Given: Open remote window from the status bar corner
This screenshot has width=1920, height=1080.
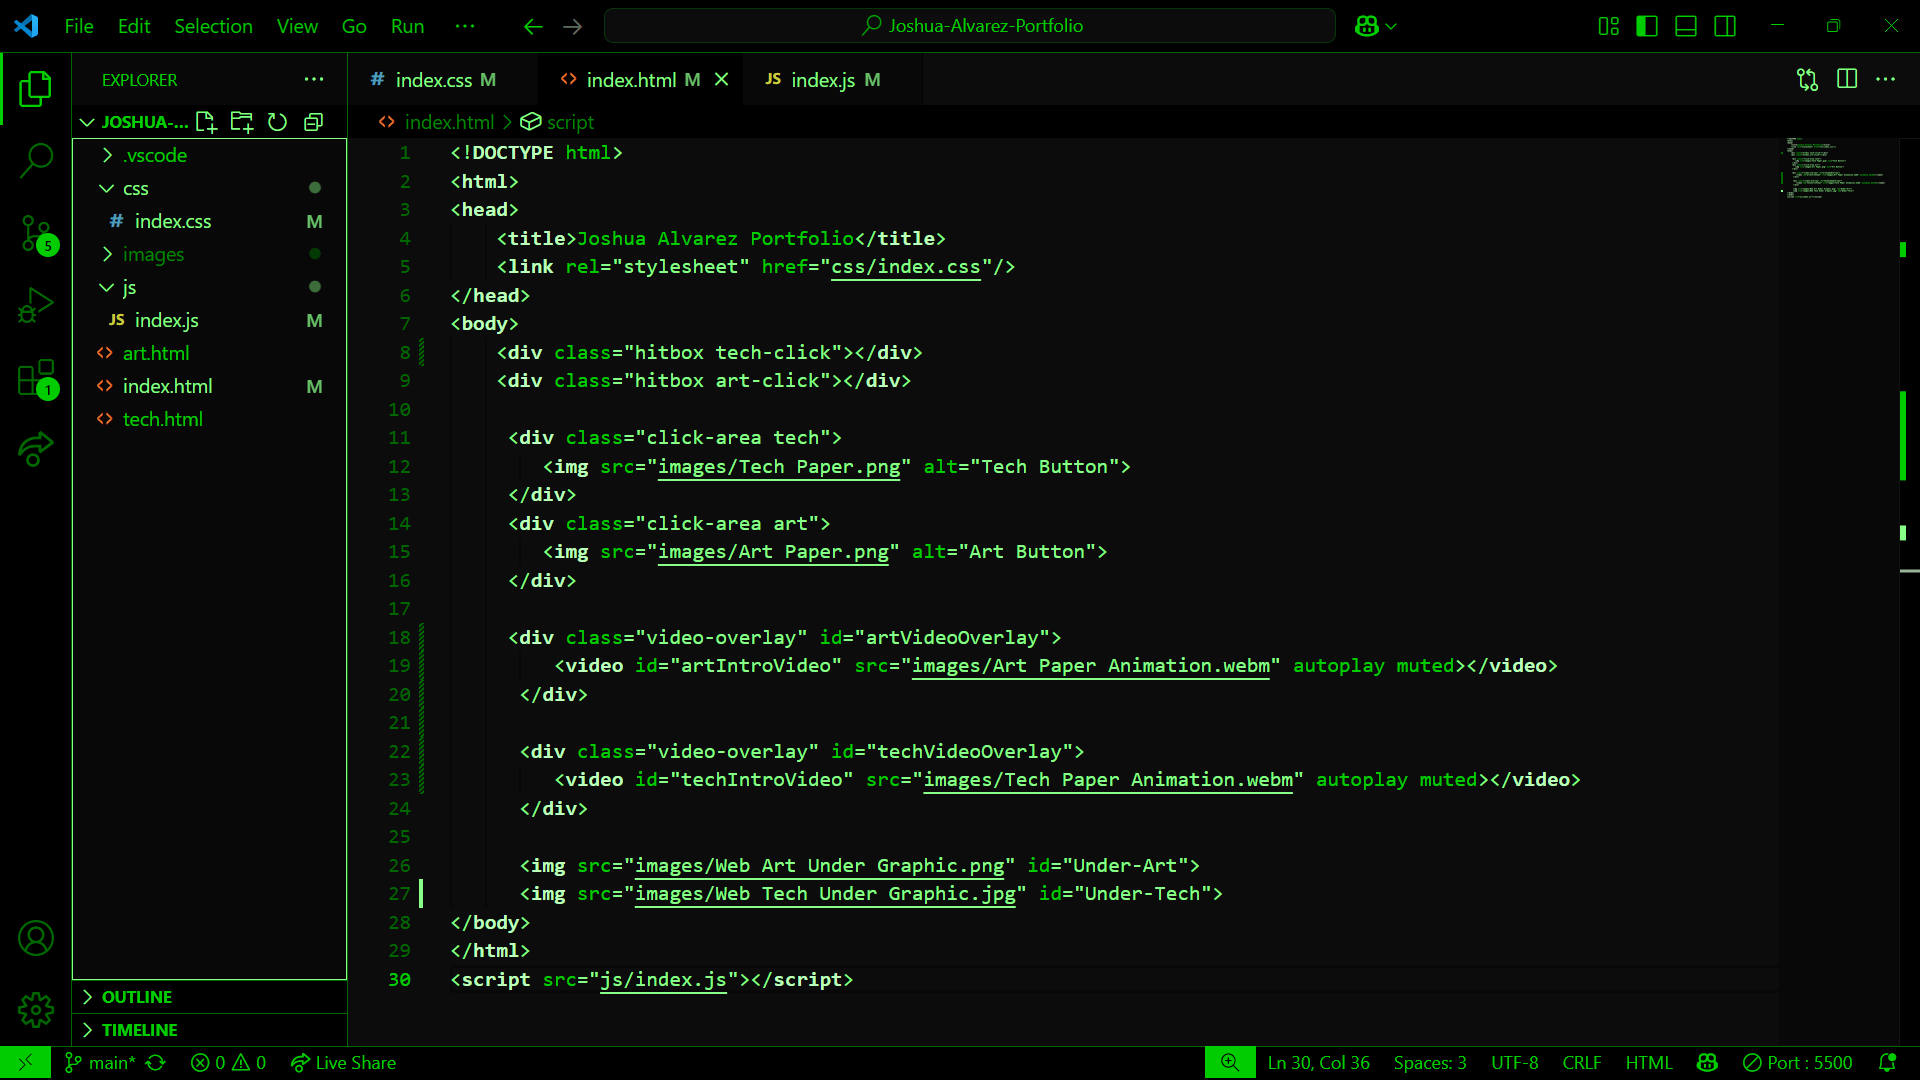Looking at the screenshot, I should click(x=25, y=1063).
